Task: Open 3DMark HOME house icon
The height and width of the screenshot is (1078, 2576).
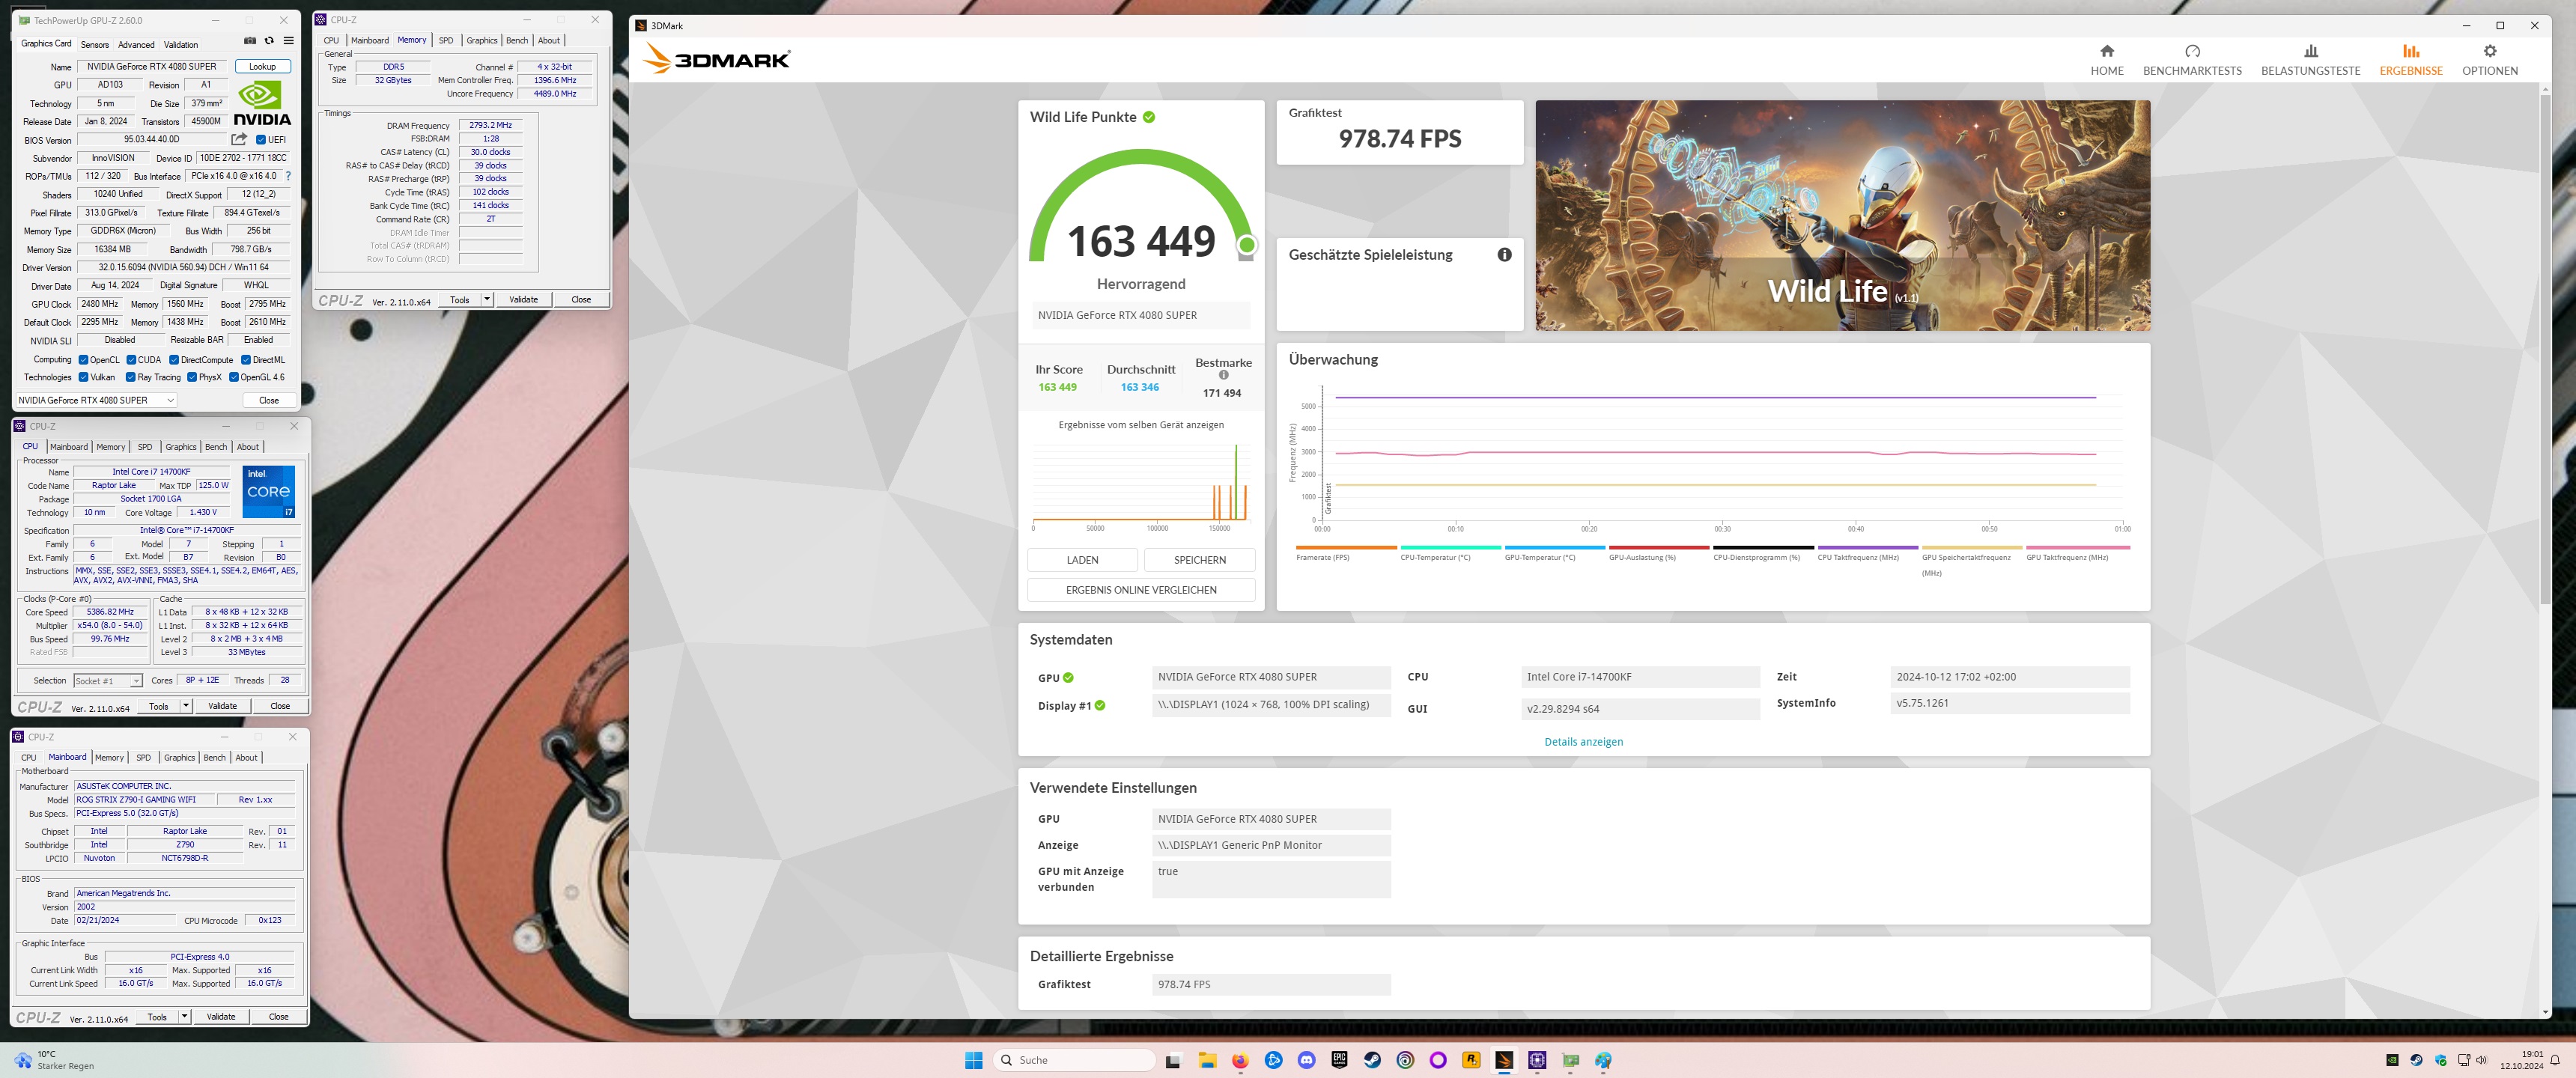Action: tap(2107, 51)
